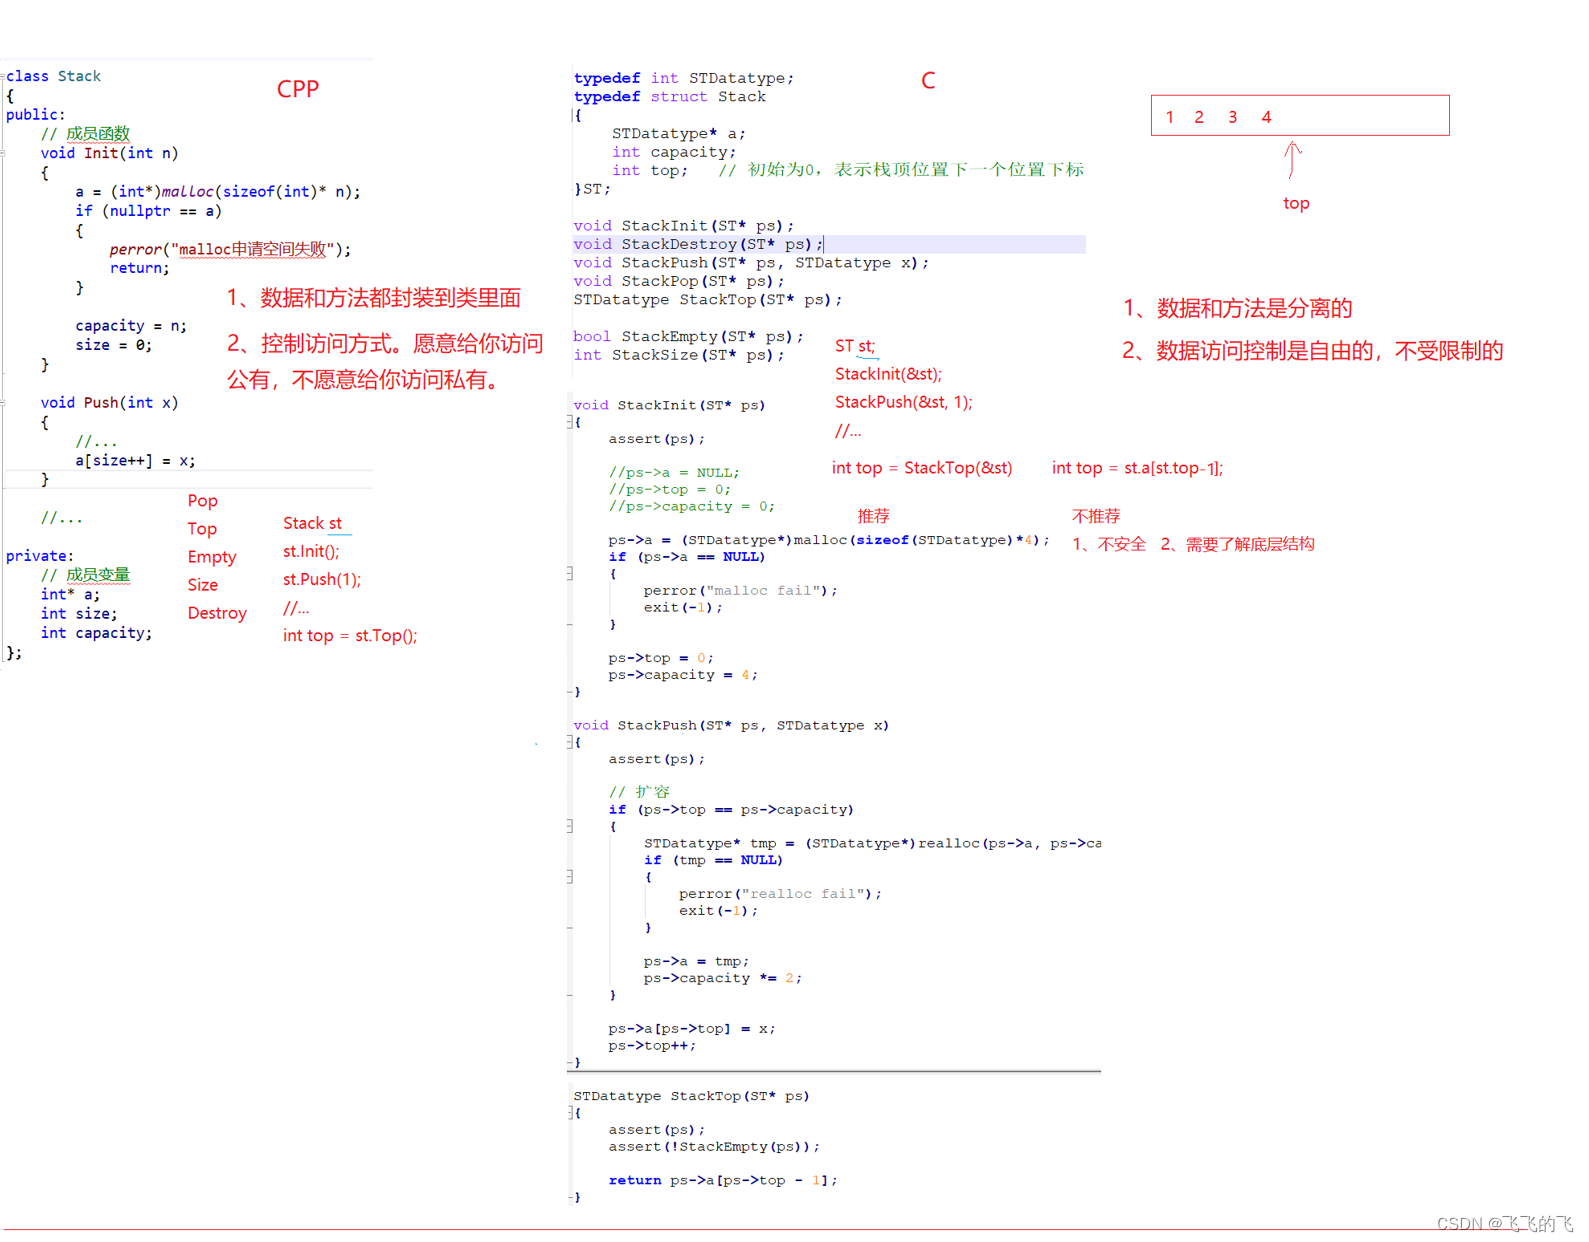Click the 'return ps->a[ps->top - 1];' line
Screen dimensions: 1589x1242
click(x=723, y=1181)
